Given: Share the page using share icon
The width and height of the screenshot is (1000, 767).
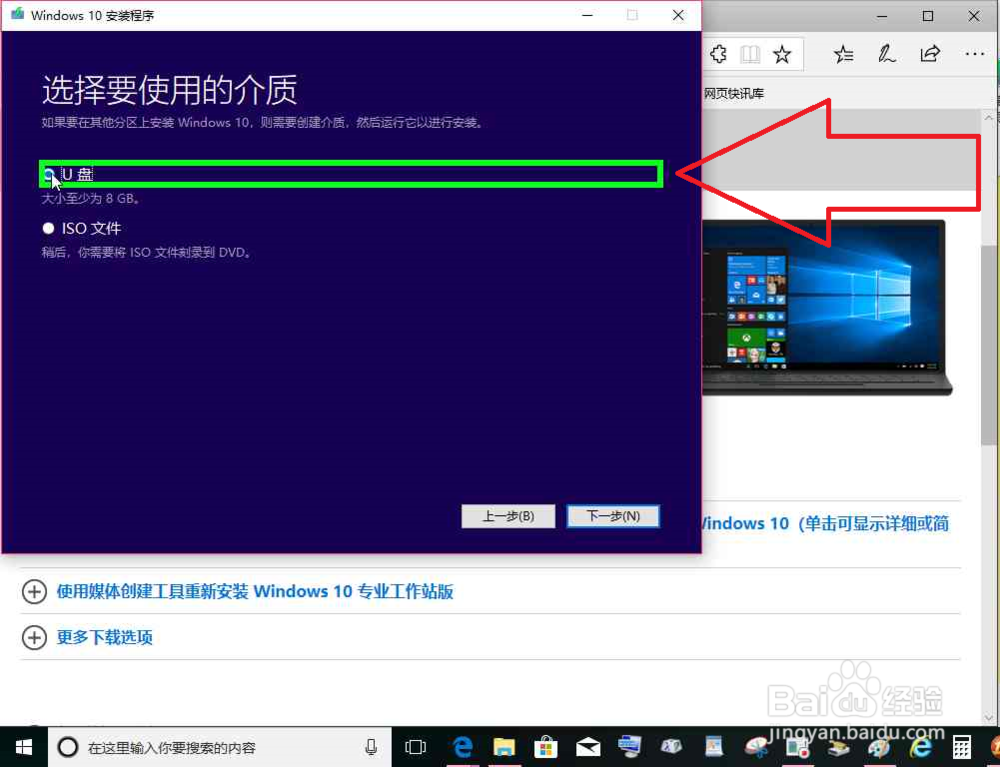Looking at the screenshot, I should [x=930, y=54].
